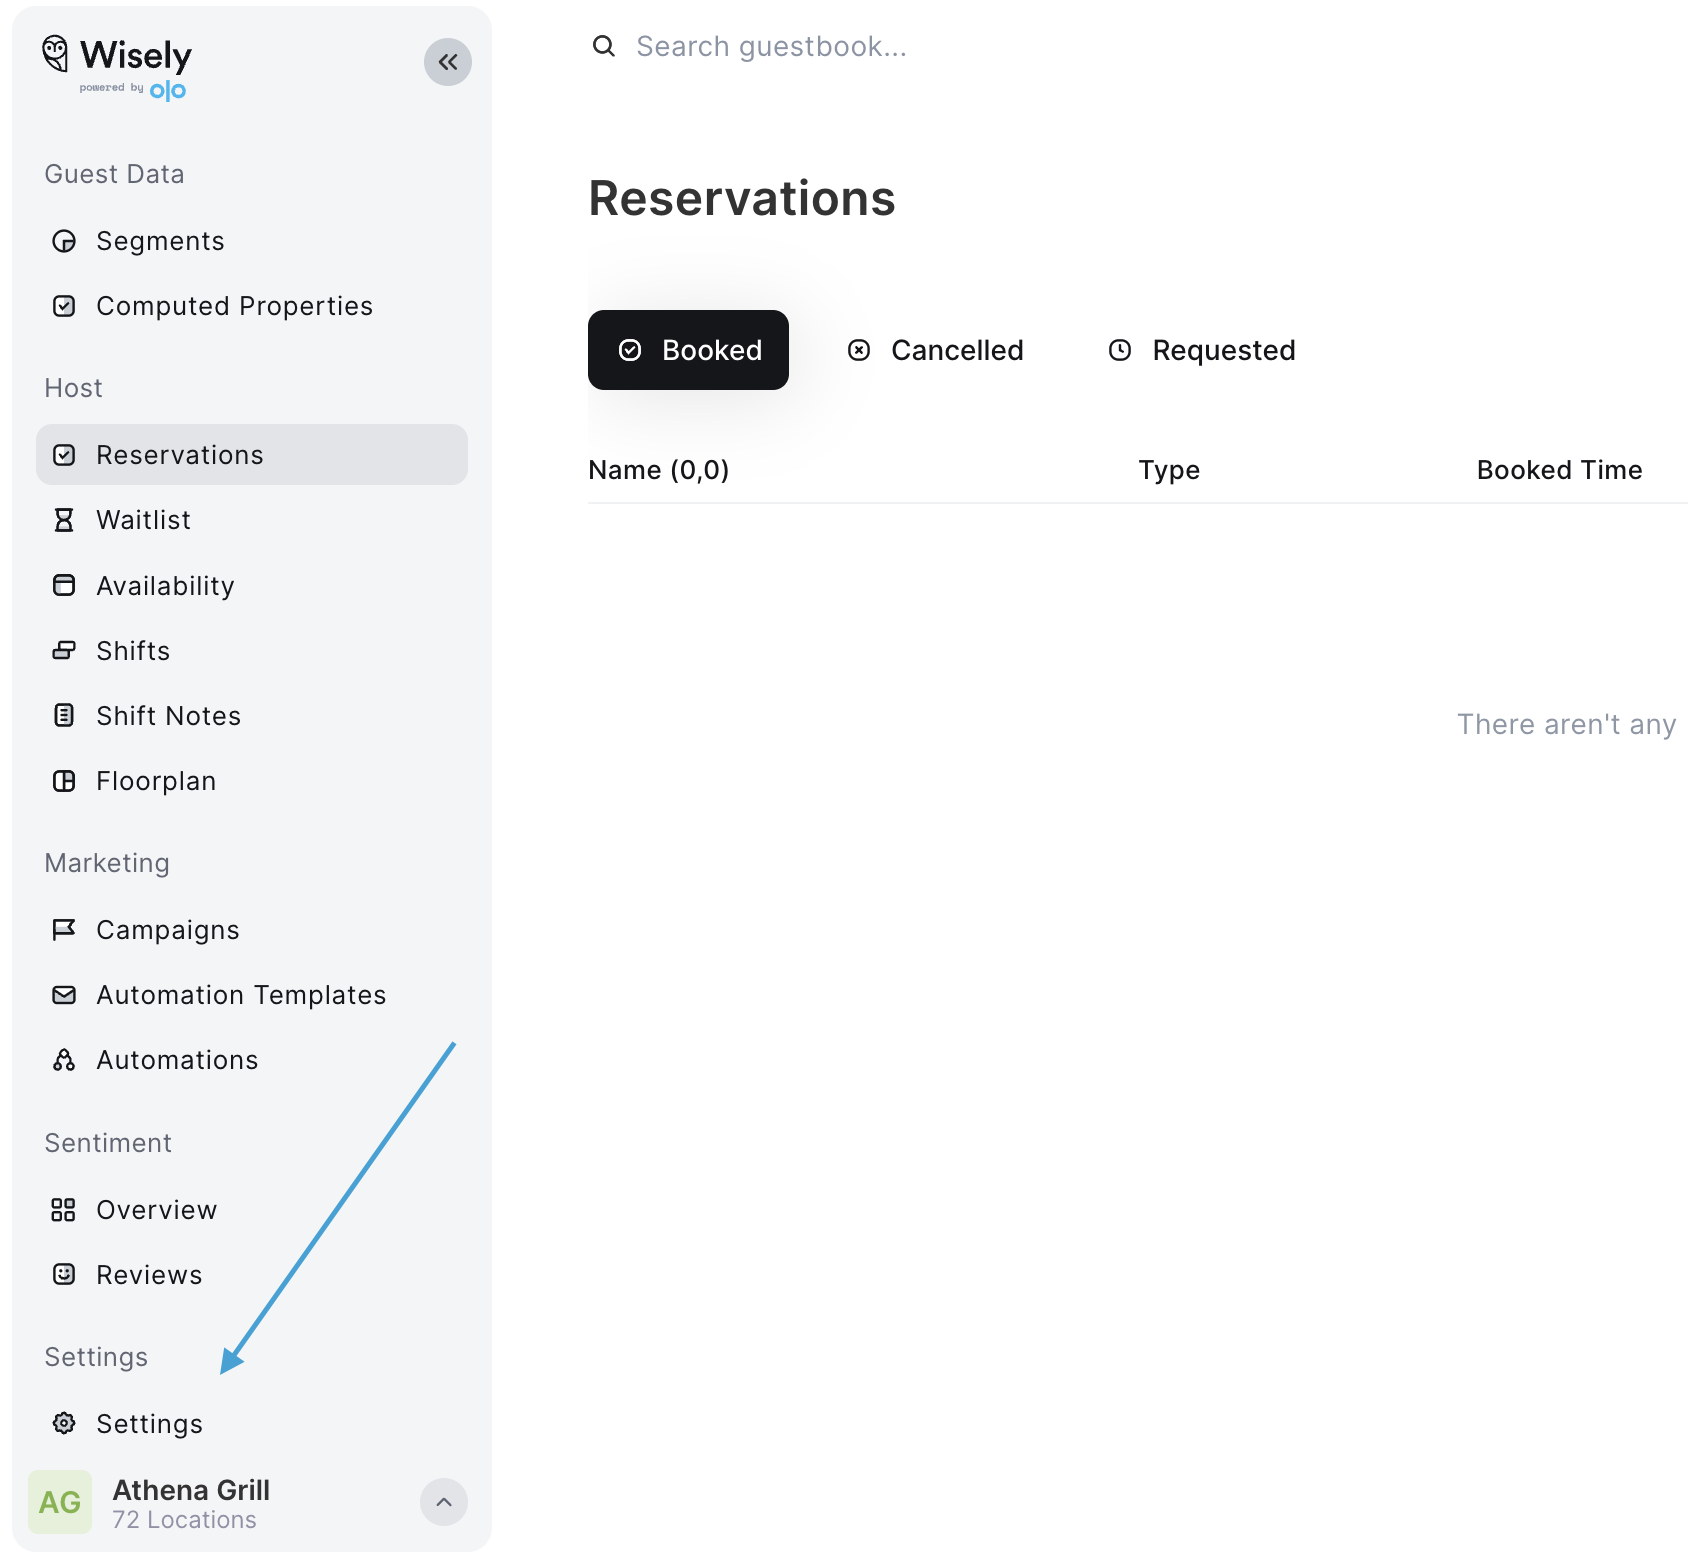The width and height of the screenshot is (1688, 1568).
Task: Click the Automation Templates envelope icon
Action: pos(64,995)
